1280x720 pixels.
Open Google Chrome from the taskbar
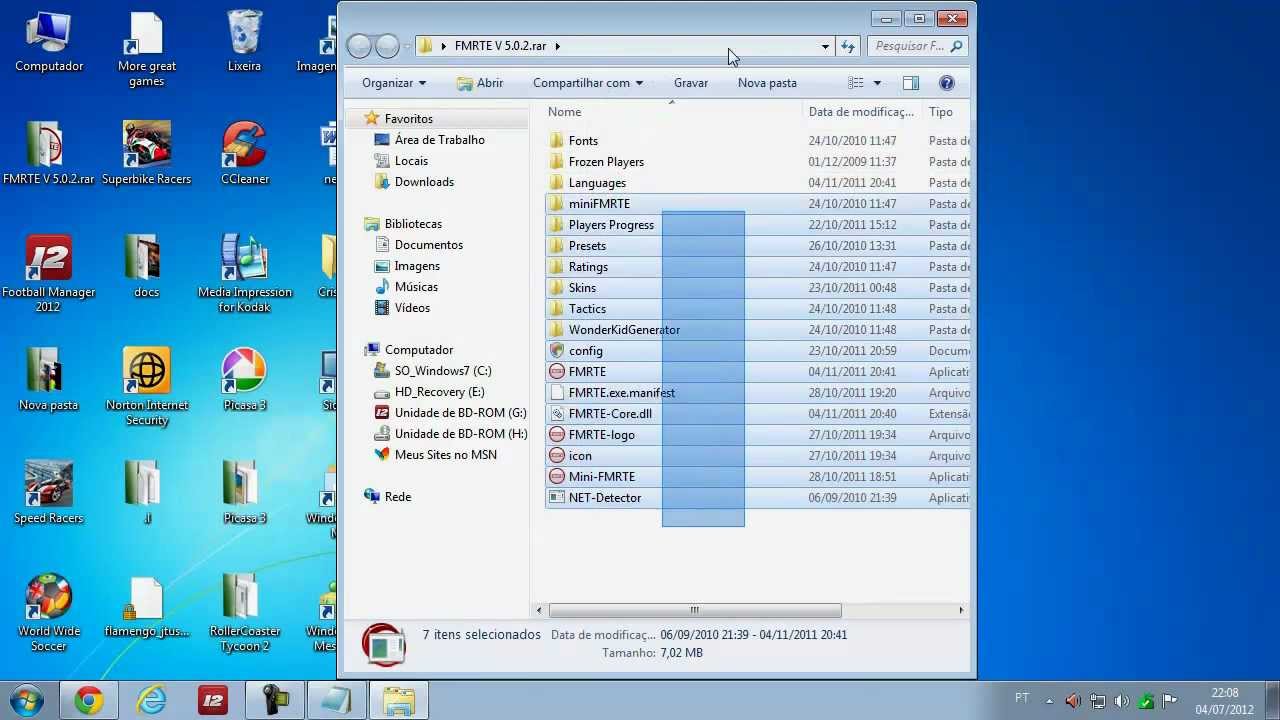pyautogui.click(x=88, y=701)
